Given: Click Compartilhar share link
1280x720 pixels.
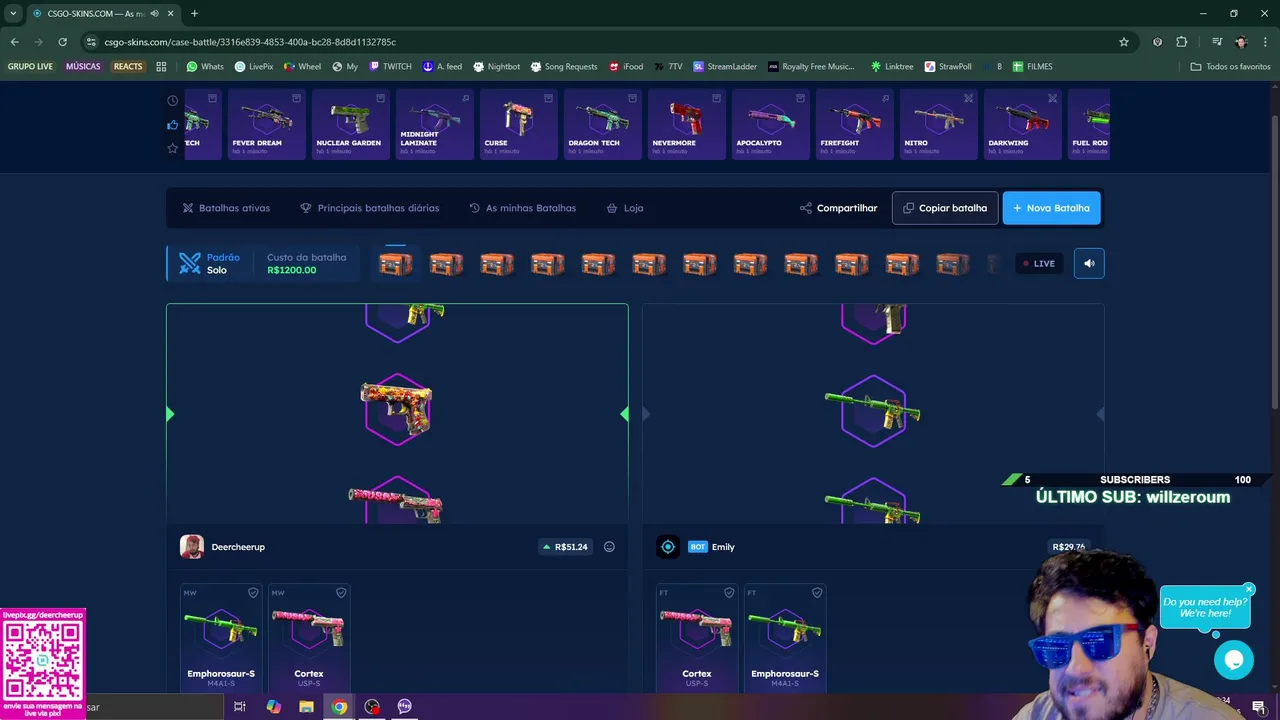Looking at the screenshot, I should tap(838, 208).
